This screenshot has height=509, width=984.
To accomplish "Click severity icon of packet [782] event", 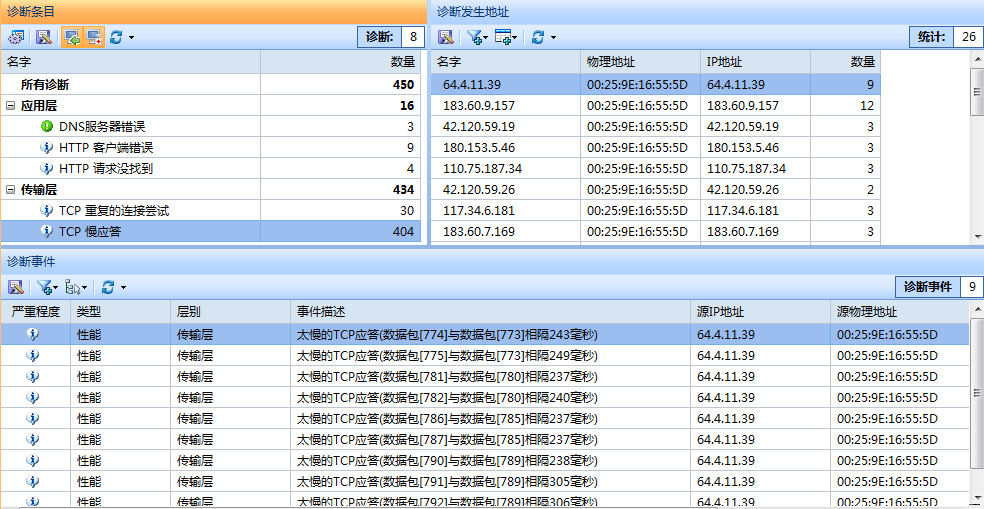I will coord(33,397).
